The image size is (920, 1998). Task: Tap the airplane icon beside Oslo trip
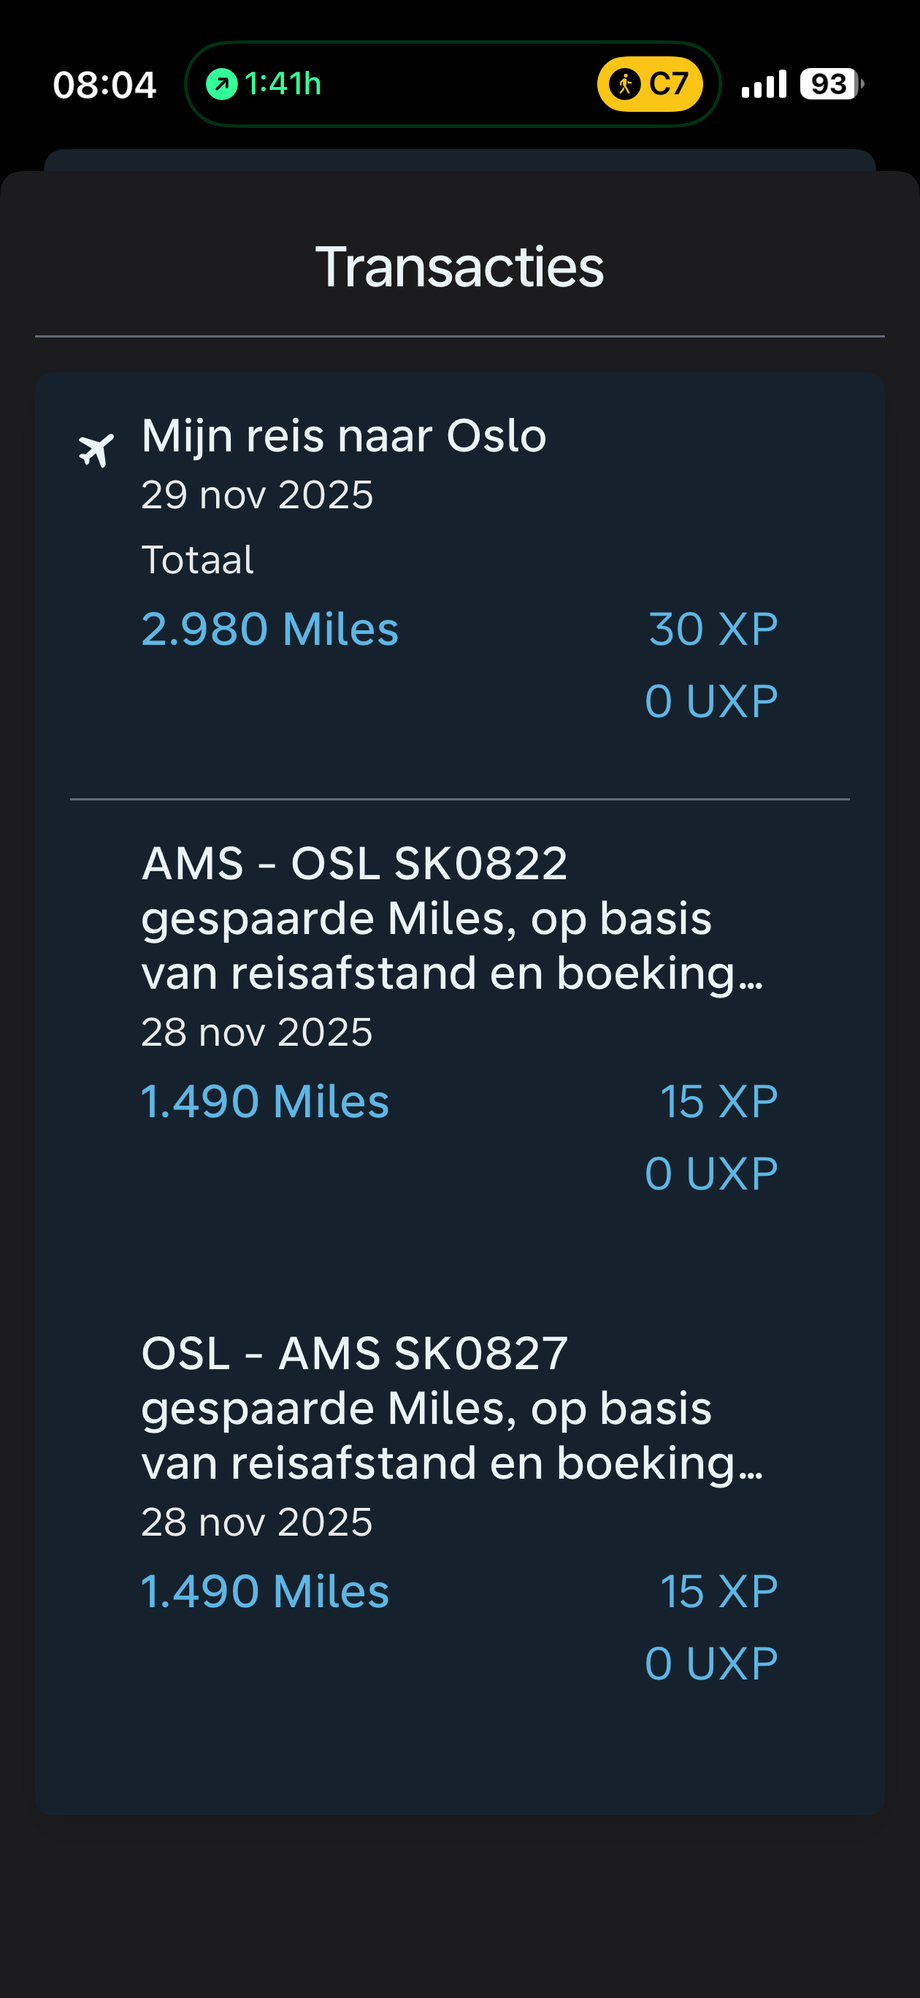[x=96, y=450]
